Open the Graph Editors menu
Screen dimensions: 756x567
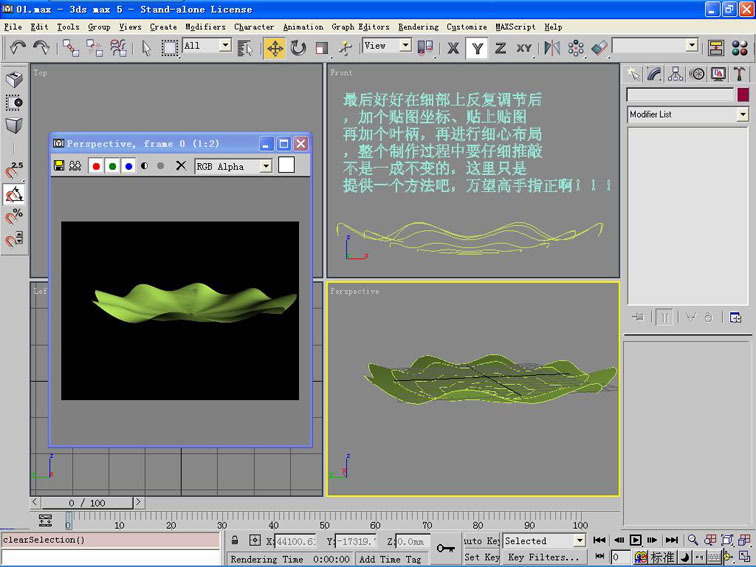[x=360, y=27]
